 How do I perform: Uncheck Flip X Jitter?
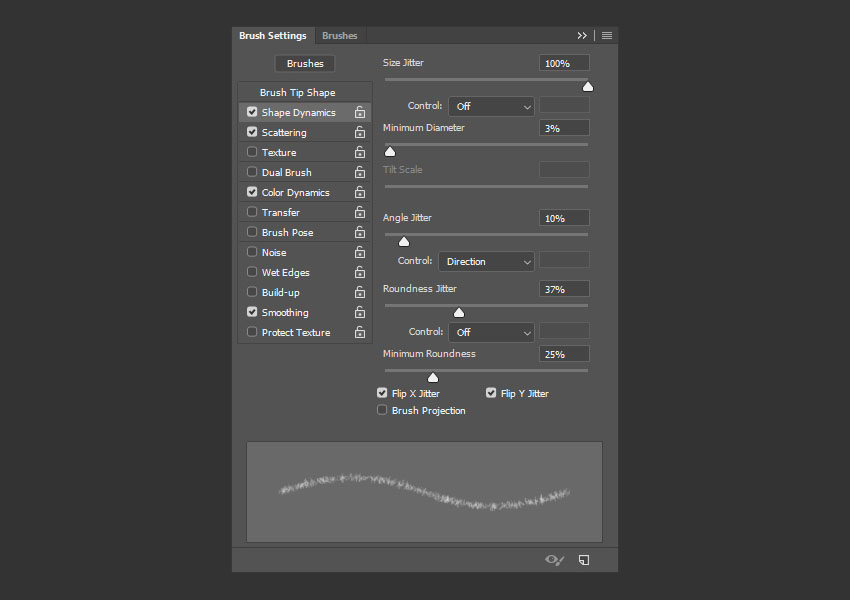(x=382, y=393)
